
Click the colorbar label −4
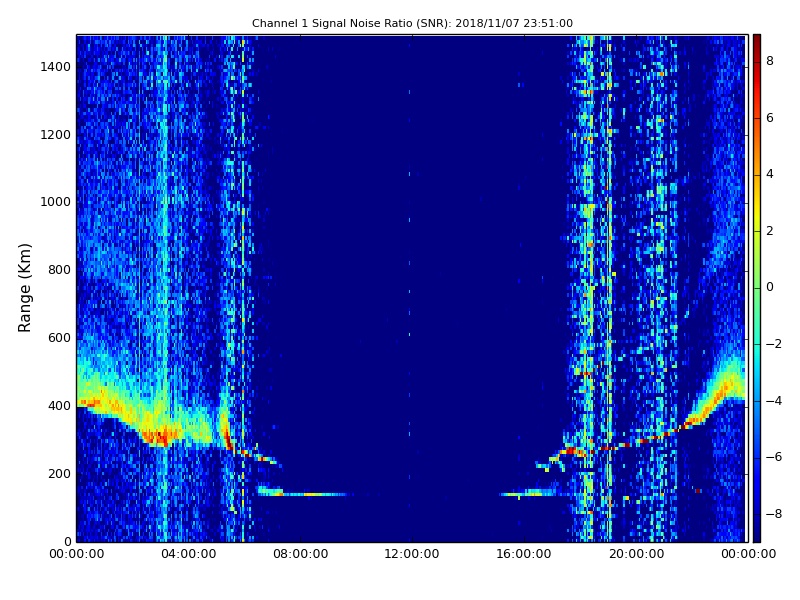pos(774,401)
